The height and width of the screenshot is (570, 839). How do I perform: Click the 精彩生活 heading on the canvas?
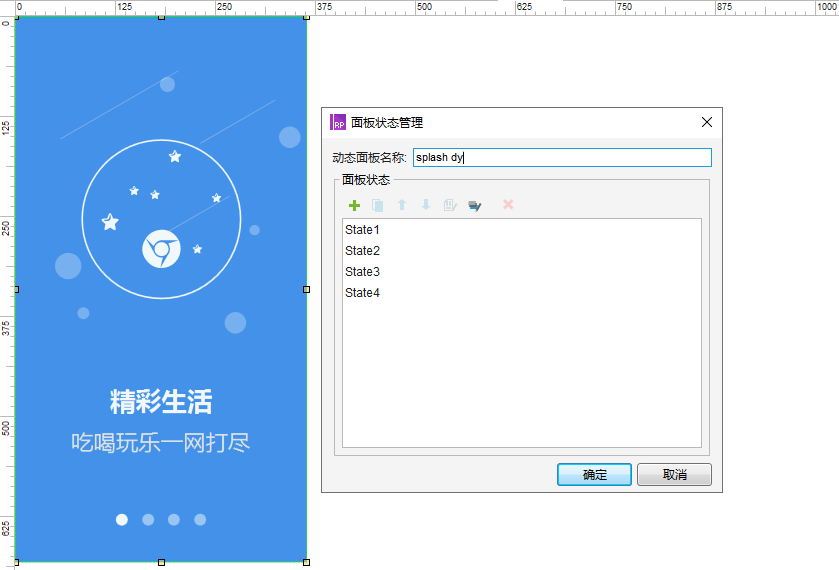pos(161,402)
